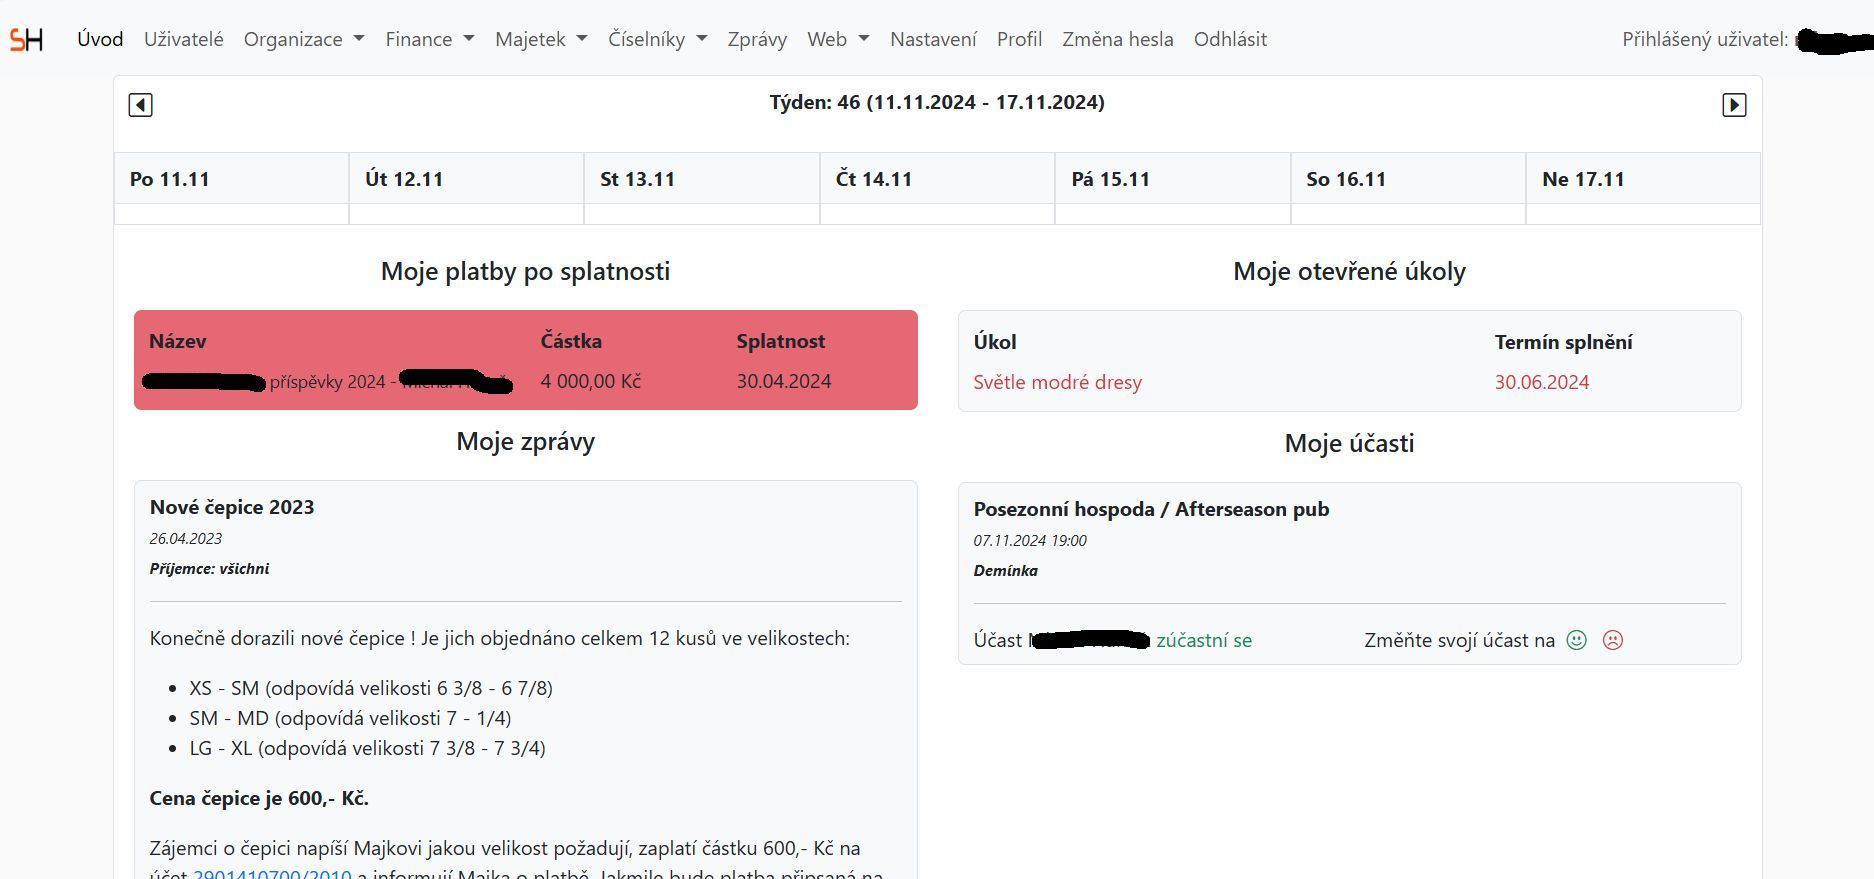The image size is (1874, 879).
Task: Click red sad face to decline attendance
Action: pyautogui.click(x=1612, y=640)
